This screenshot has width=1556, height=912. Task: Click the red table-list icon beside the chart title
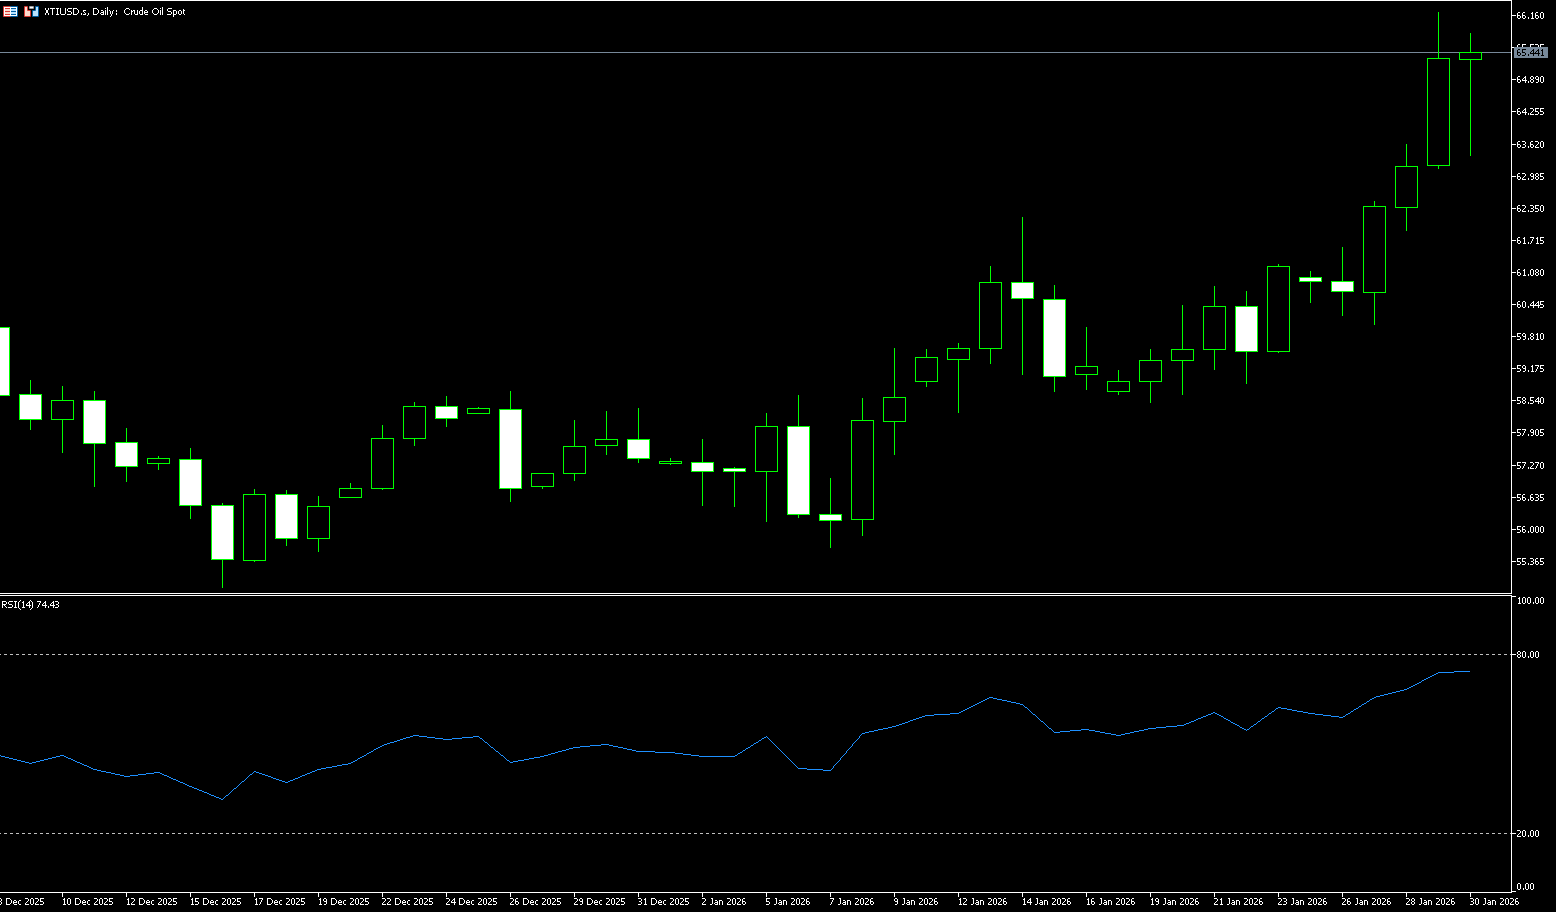(x=10, y=12)
